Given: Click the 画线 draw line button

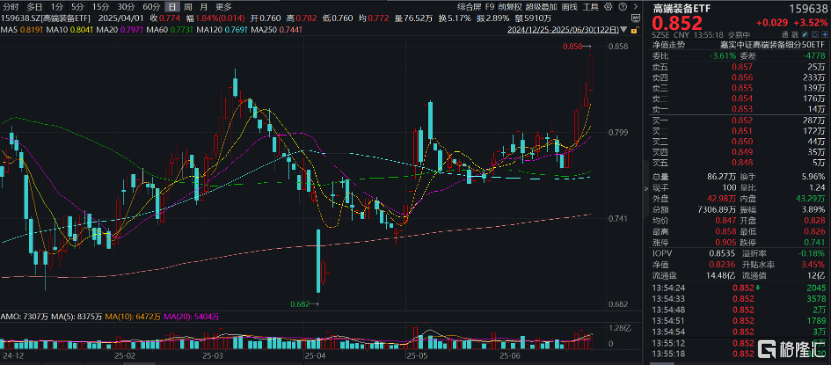Looking at the screenshot, I should (569, 7).
